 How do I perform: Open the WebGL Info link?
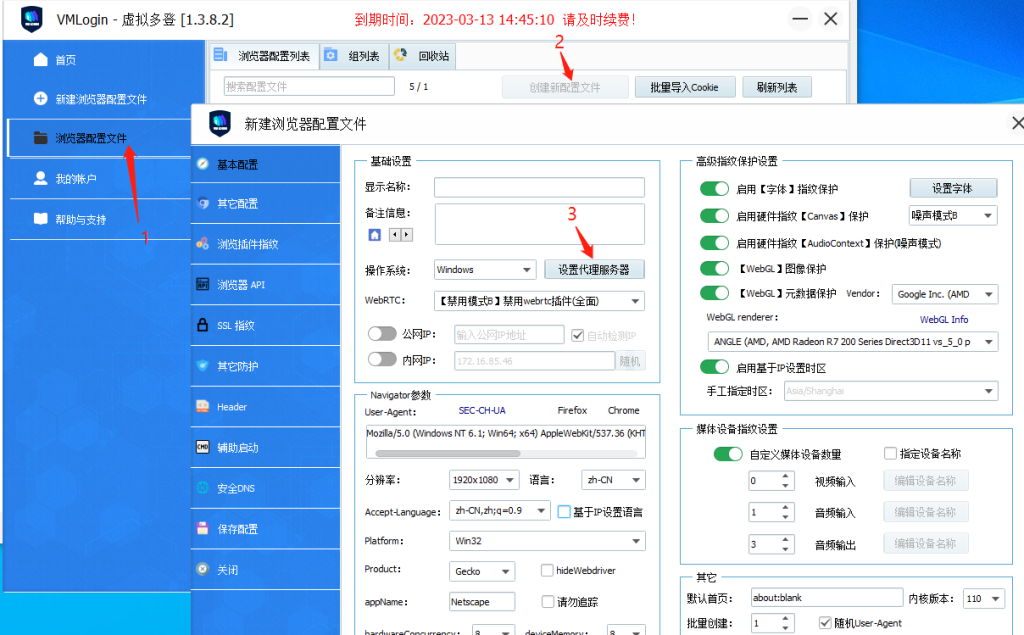point(944,319)
